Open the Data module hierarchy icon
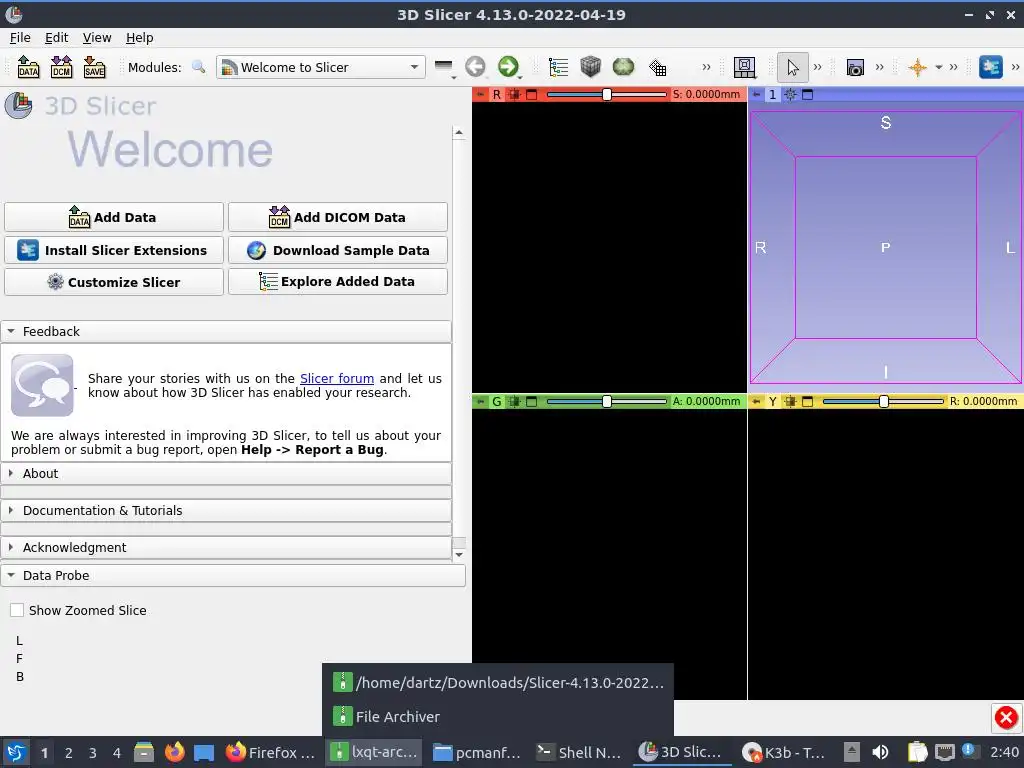The image size is (1024, 768). [x=558, y=67]
